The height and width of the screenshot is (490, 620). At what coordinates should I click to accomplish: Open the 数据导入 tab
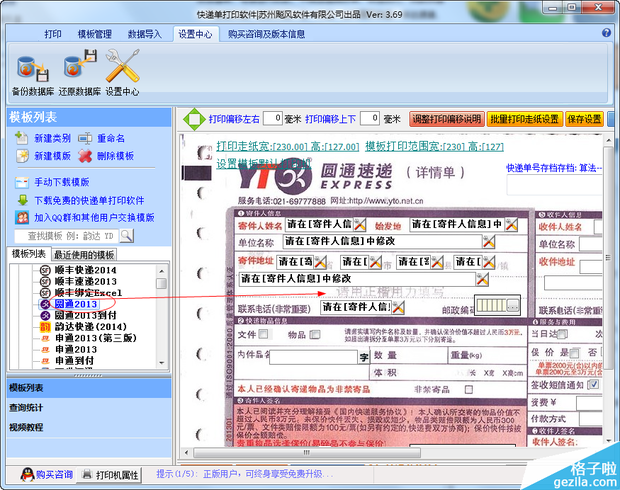coord(144,34)
